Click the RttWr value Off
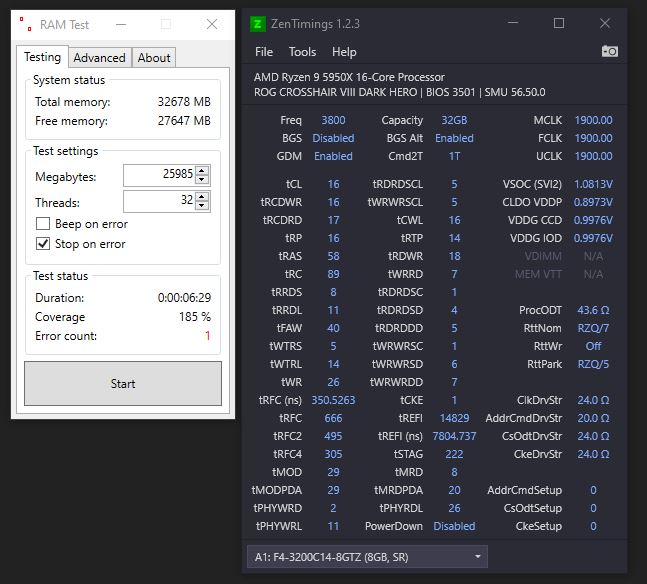This screenshot has width=647, height=584. (593, 346)
